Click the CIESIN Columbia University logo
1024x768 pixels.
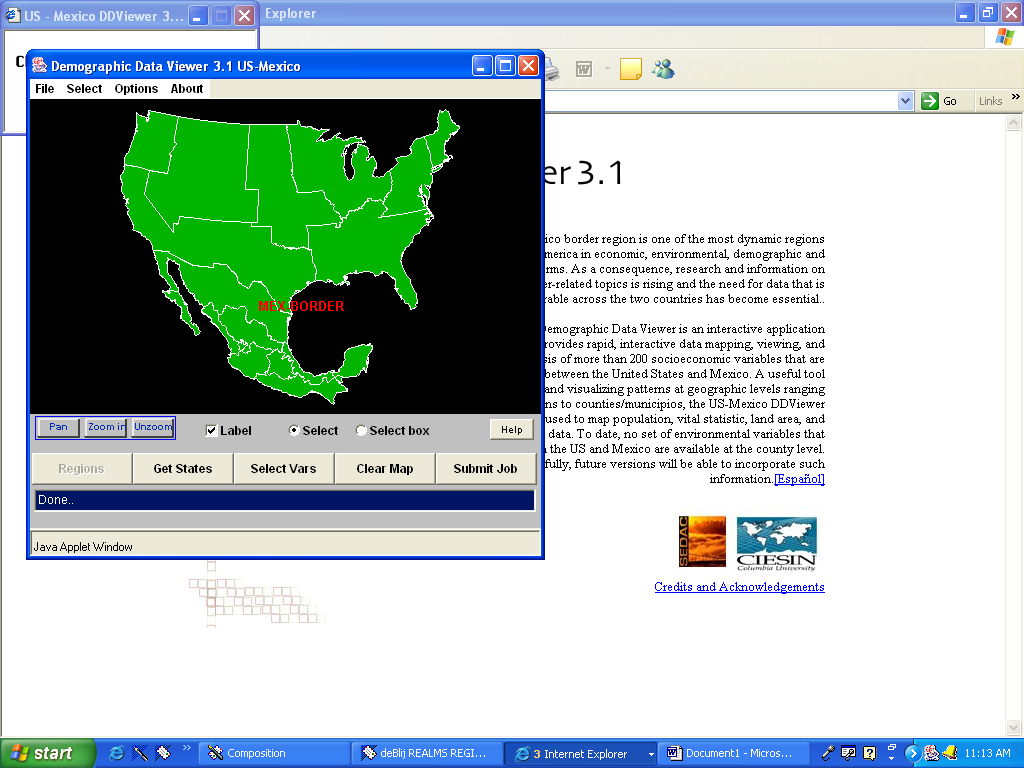[776, 544]
